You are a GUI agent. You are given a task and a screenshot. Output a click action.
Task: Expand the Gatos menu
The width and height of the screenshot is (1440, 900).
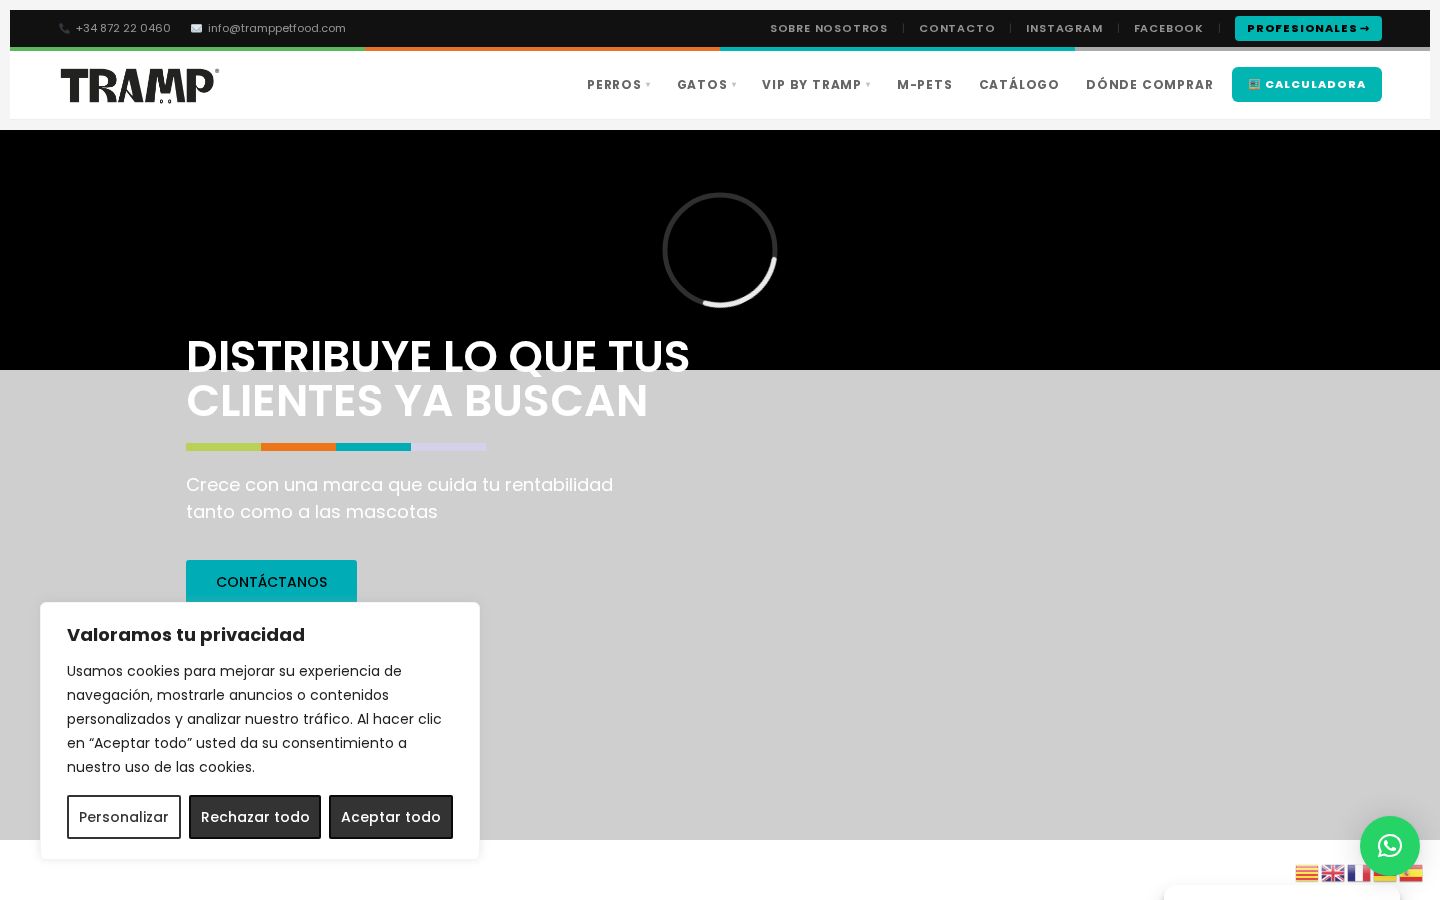click(x=706, y=84)
